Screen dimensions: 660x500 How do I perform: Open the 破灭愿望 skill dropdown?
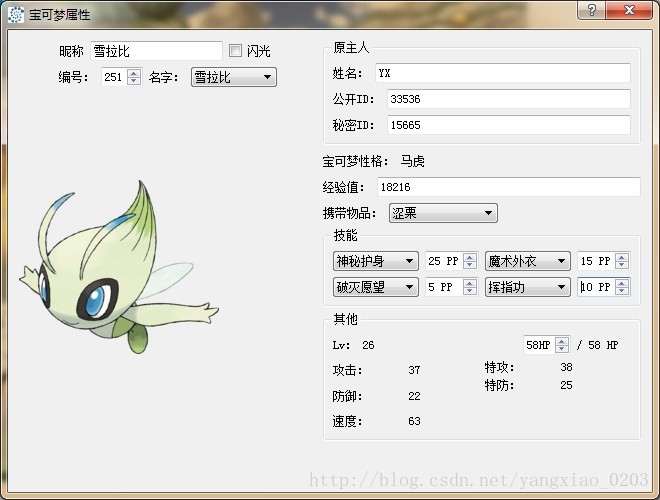click(x=375, y=287)
